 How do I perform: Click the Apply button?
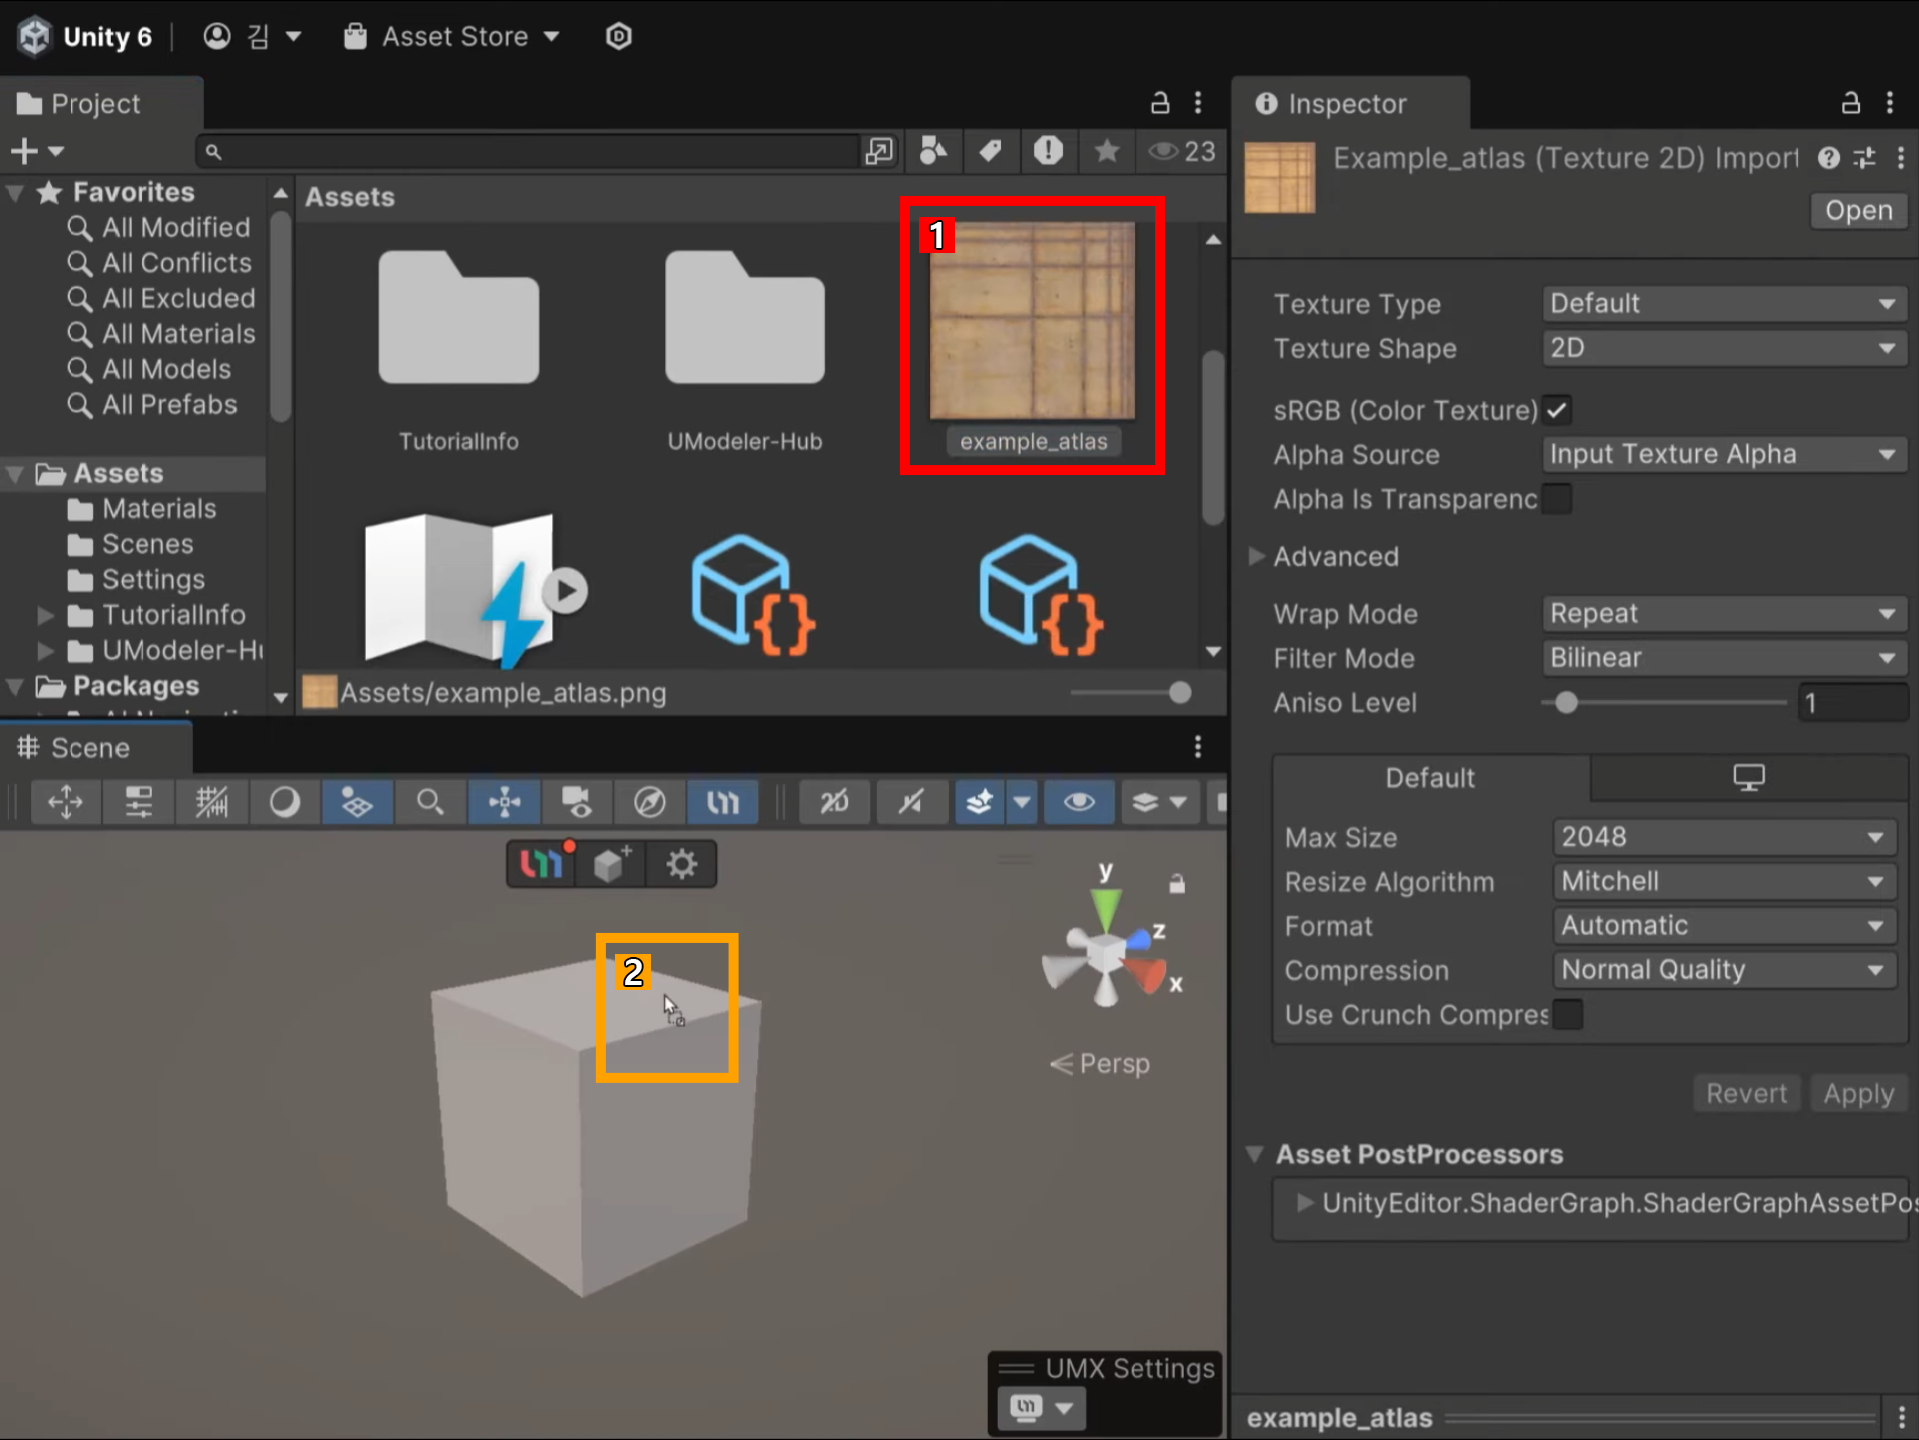click(1858, 1094)
